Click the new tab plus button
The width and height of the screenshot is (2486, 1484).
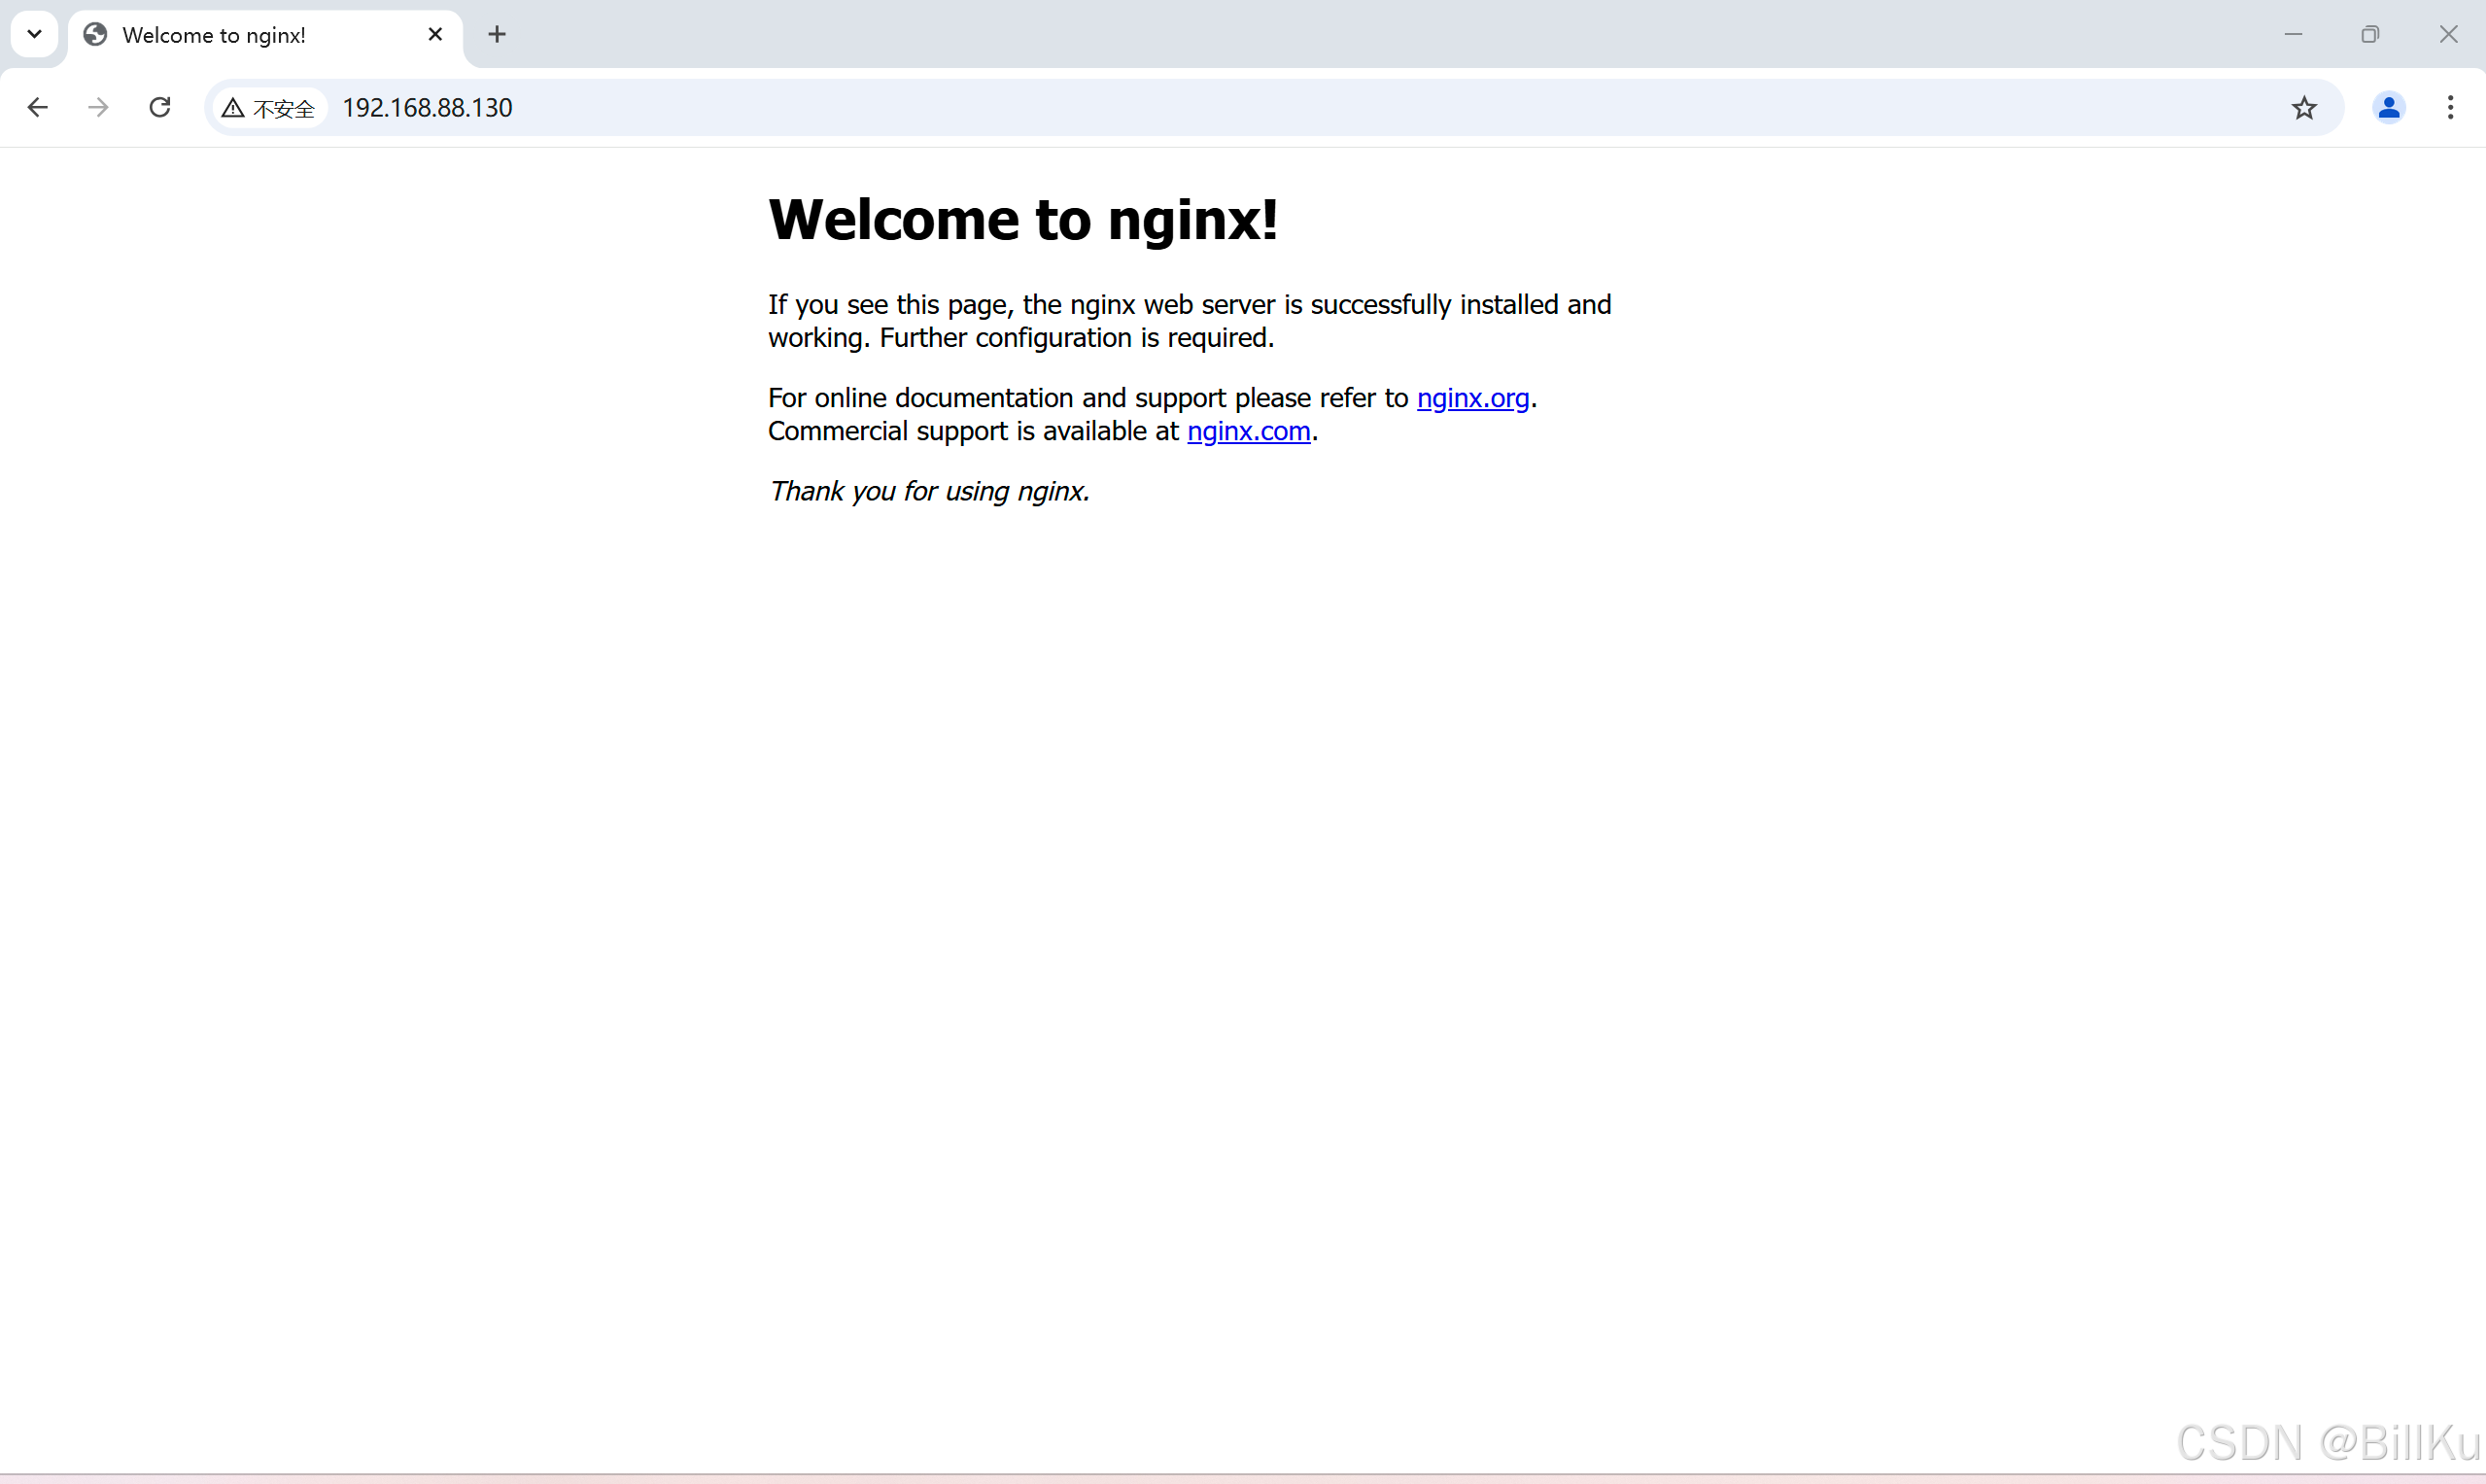[497, 34]
